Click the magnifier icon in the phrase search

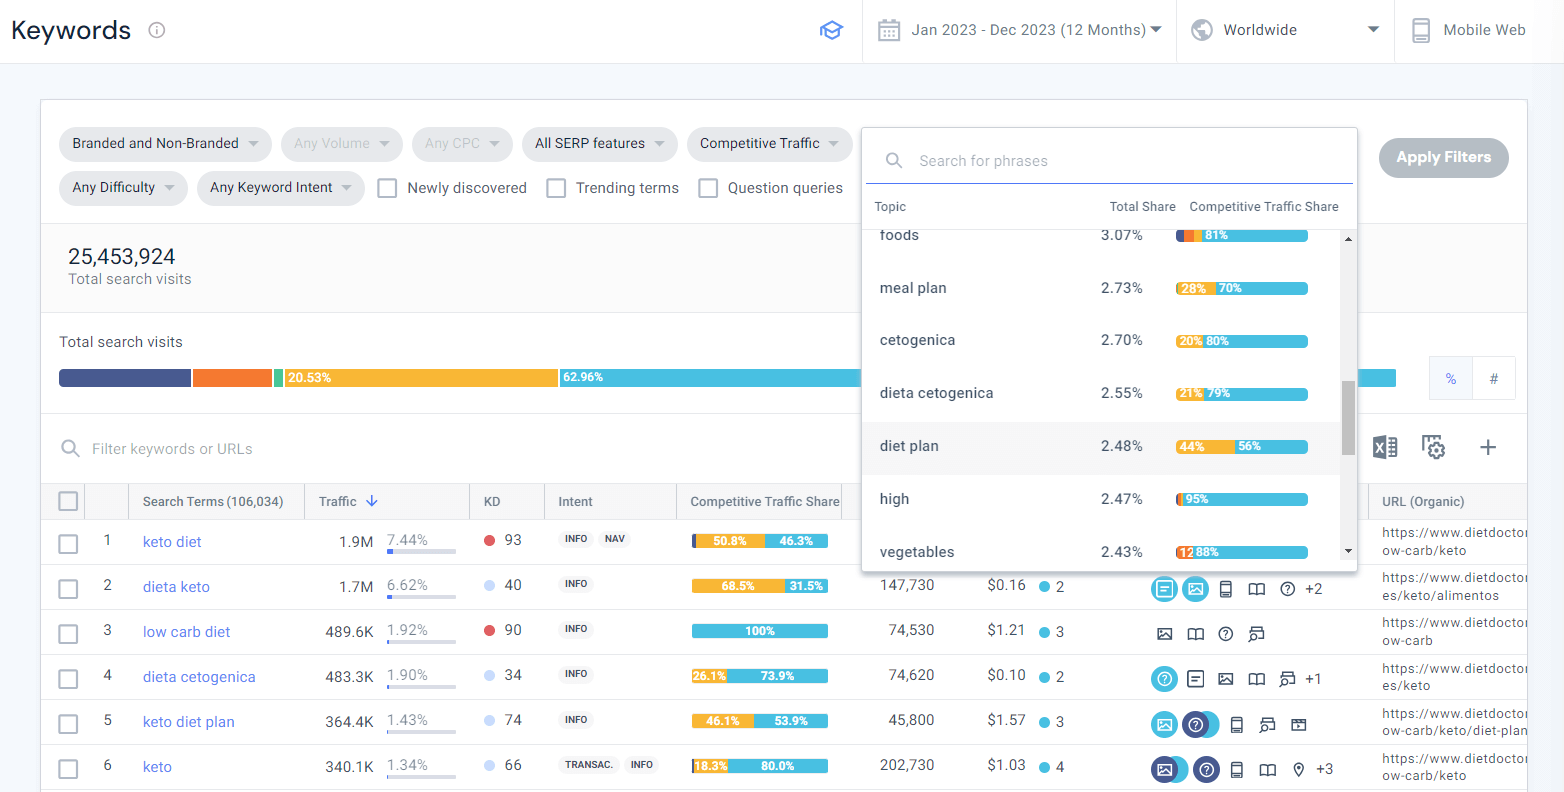[x=894, y=160]
